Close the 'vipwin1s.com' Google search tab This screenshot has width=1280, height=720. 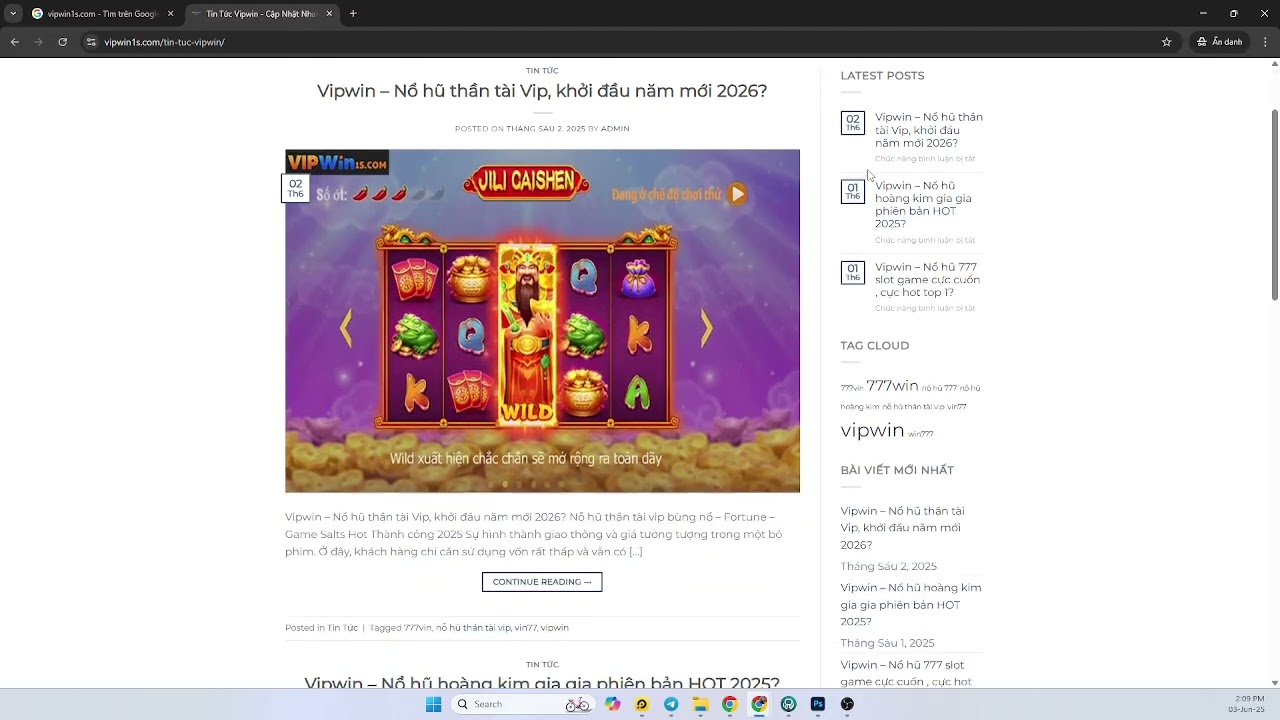(x=170, y=14)
